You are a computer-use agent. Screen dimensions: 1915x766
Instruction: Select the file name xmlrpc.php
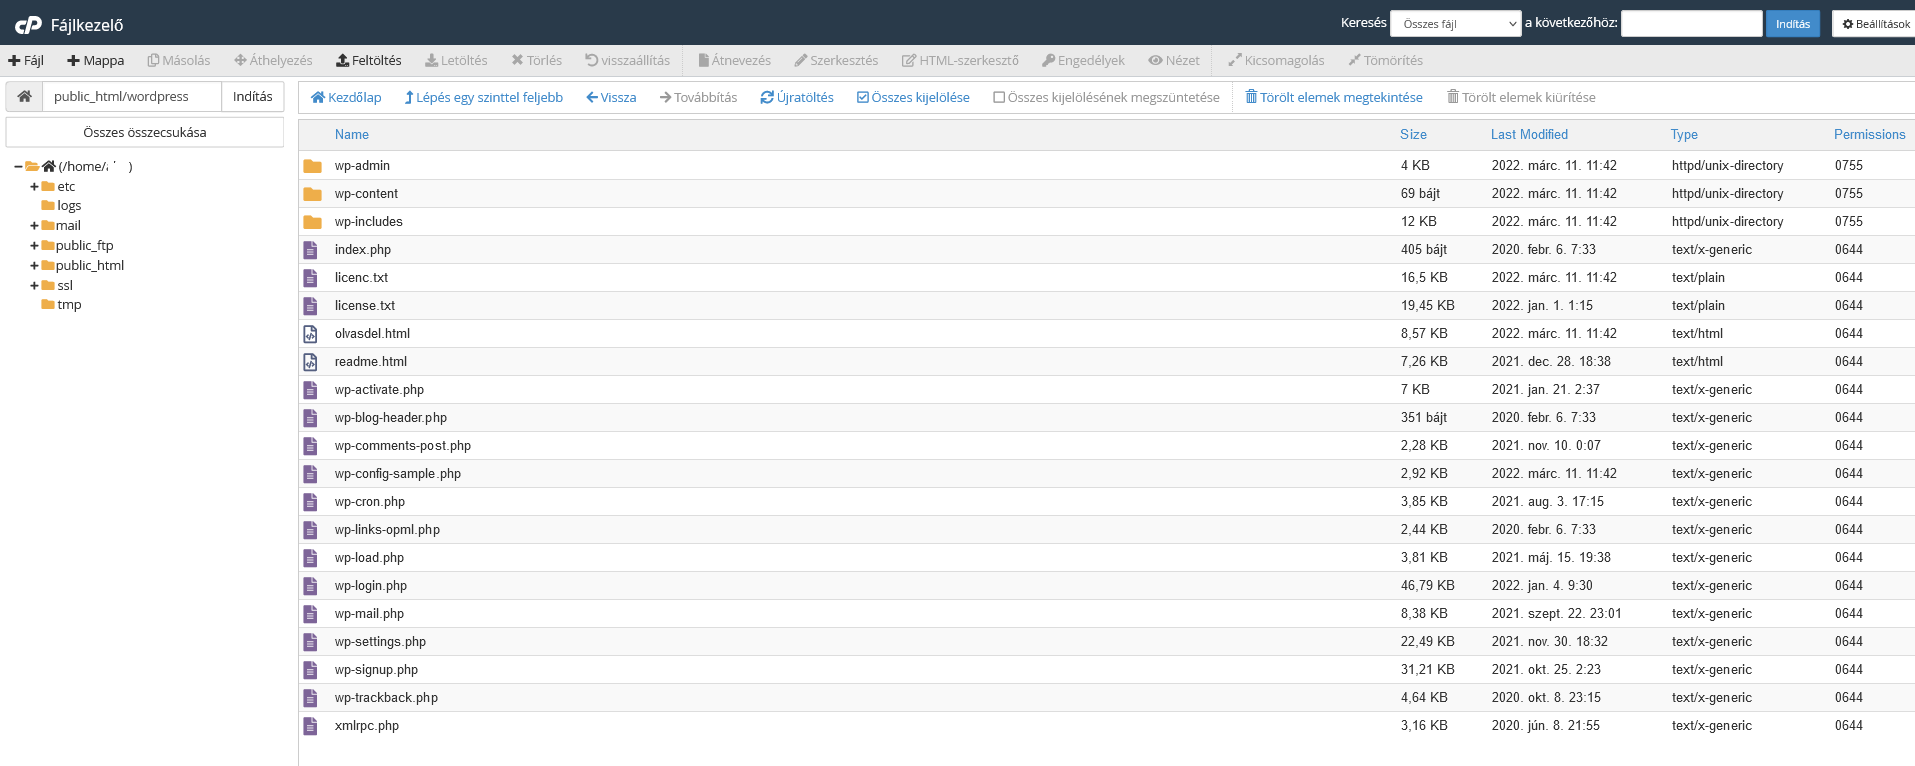[367, 726]
